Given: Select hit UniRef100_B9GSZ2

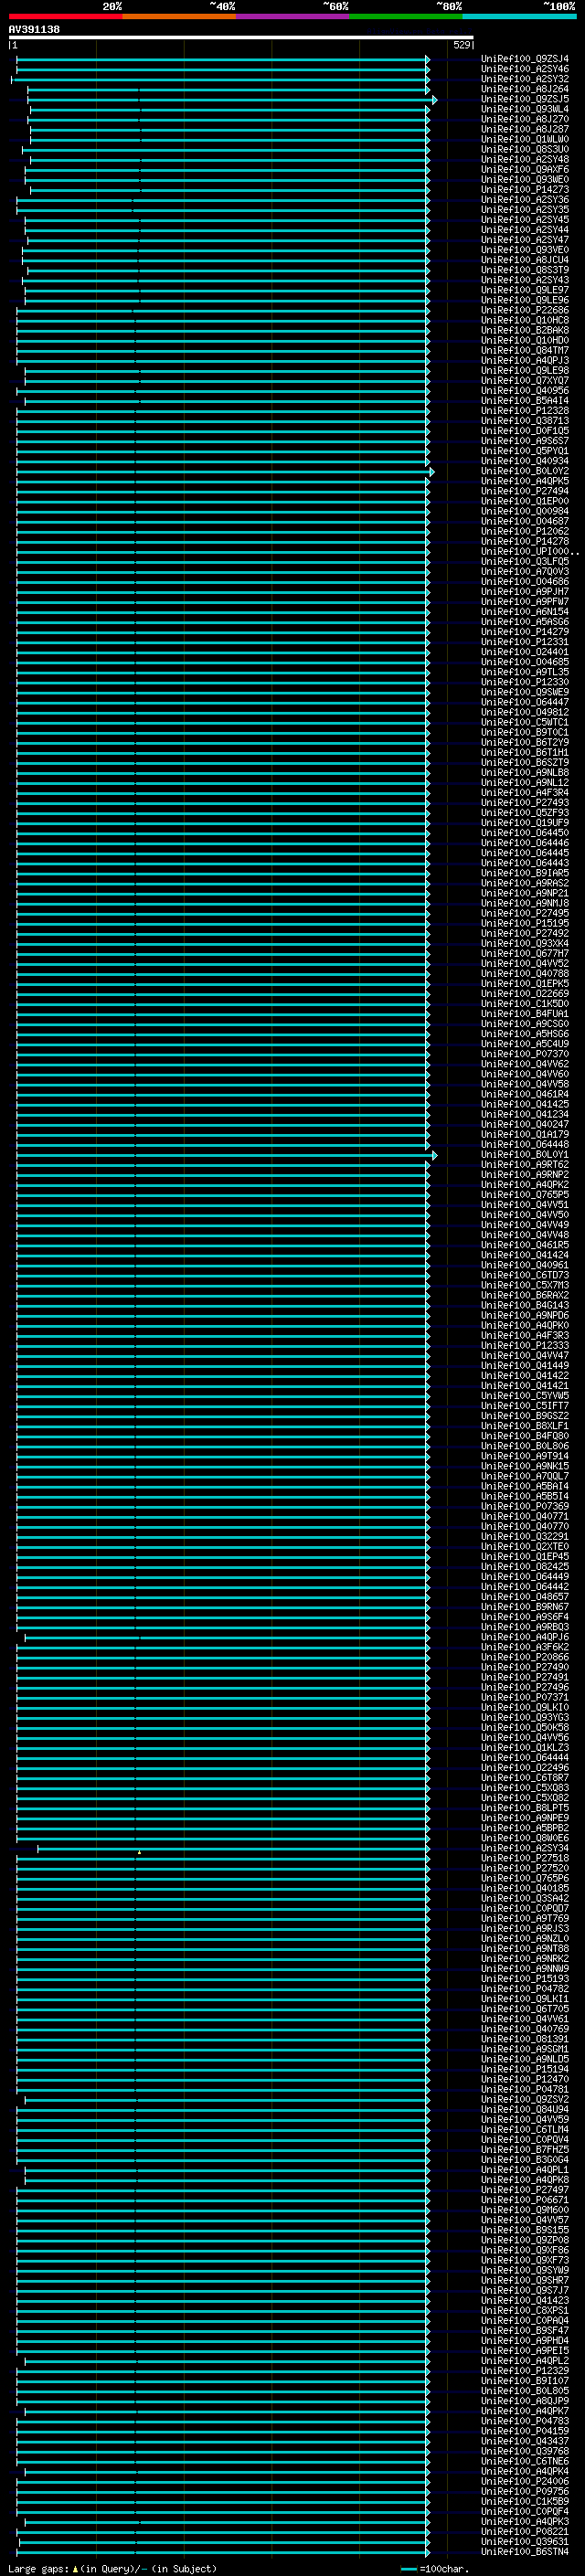Looking at the screenshot, I should click(524, 1416).
